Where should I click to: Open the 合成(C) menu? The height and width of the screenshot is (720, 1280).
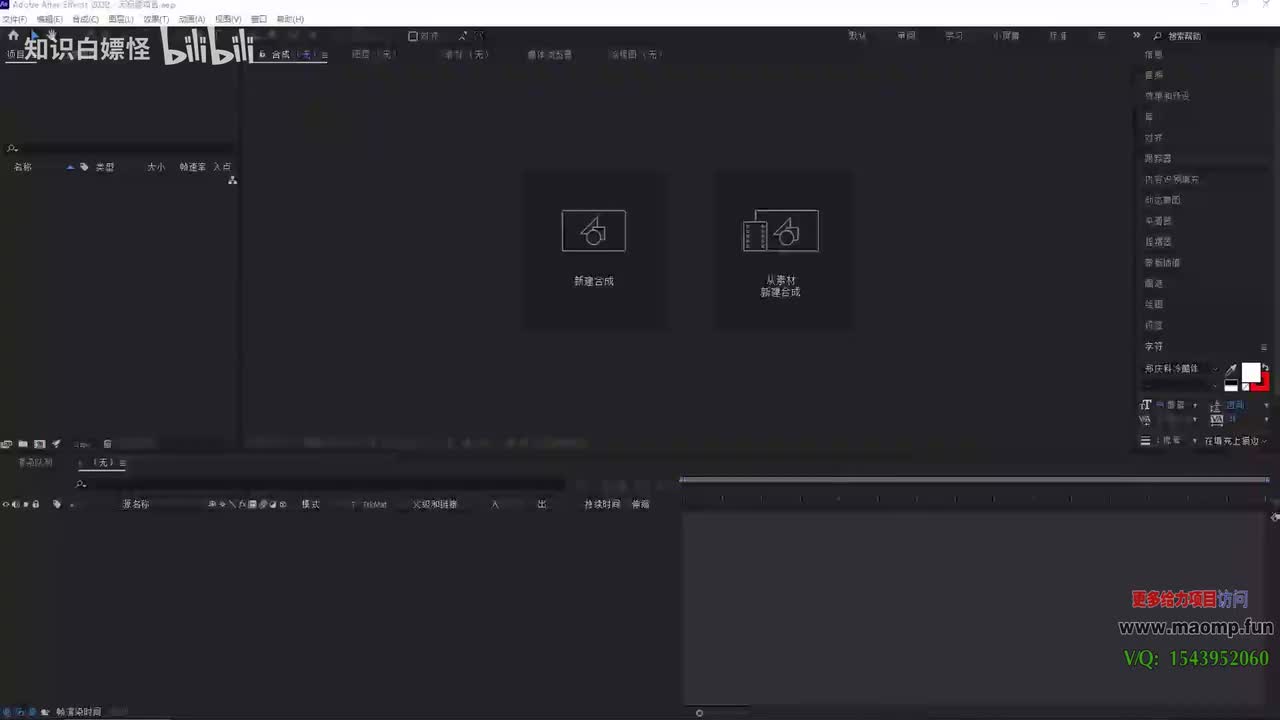[85, 19]
